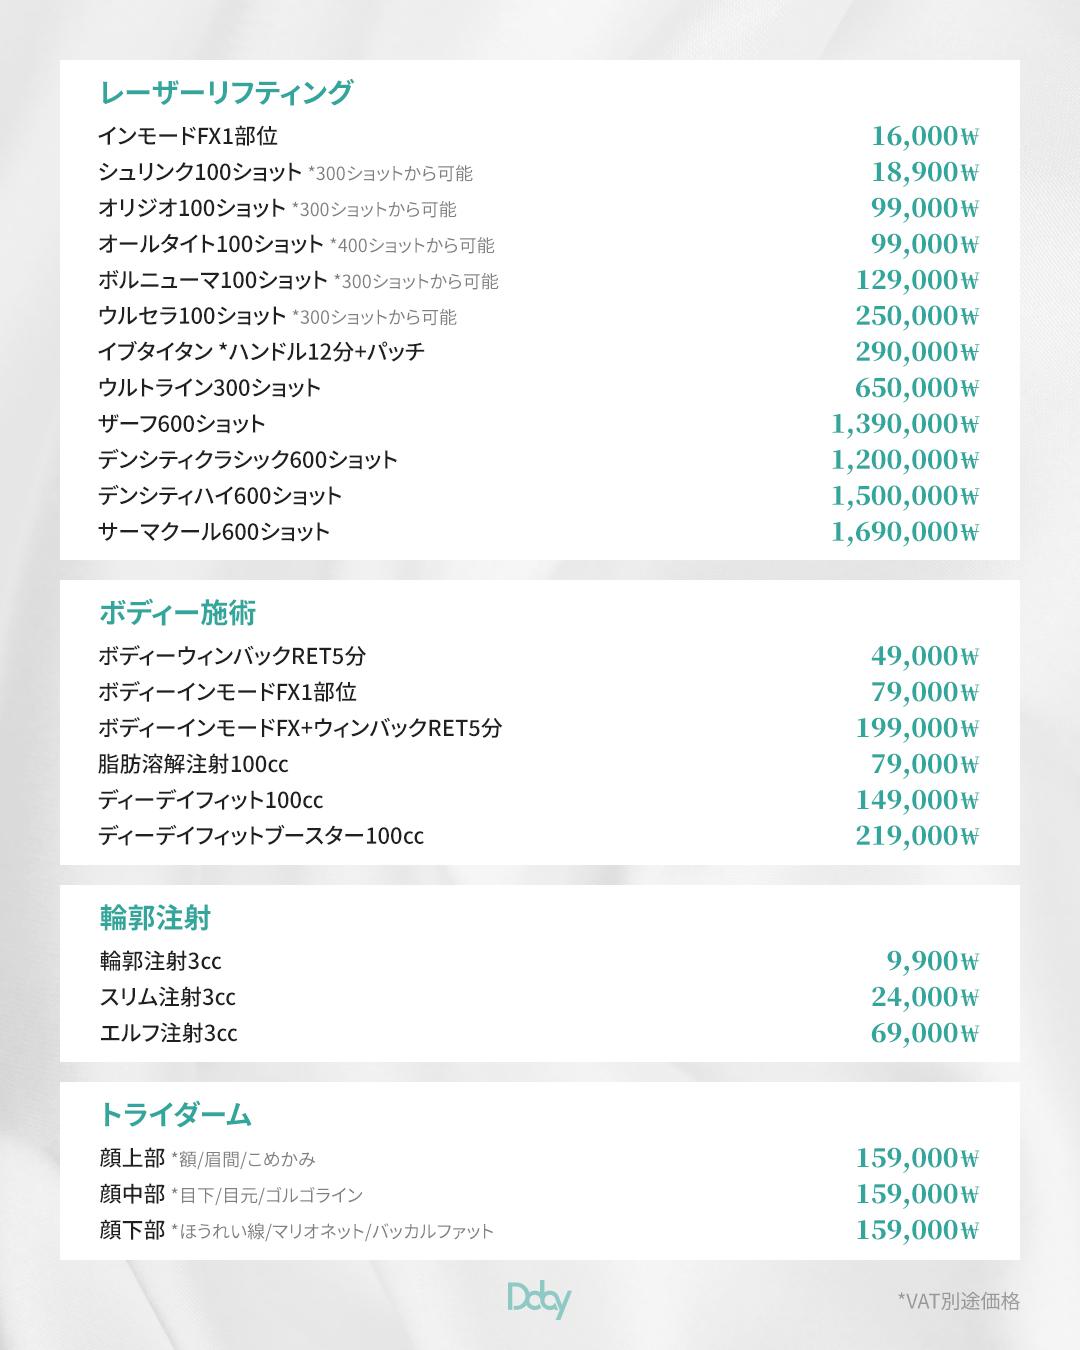
Task: Click the トライダーム section heading
Action: click(x=175, y=1114)
